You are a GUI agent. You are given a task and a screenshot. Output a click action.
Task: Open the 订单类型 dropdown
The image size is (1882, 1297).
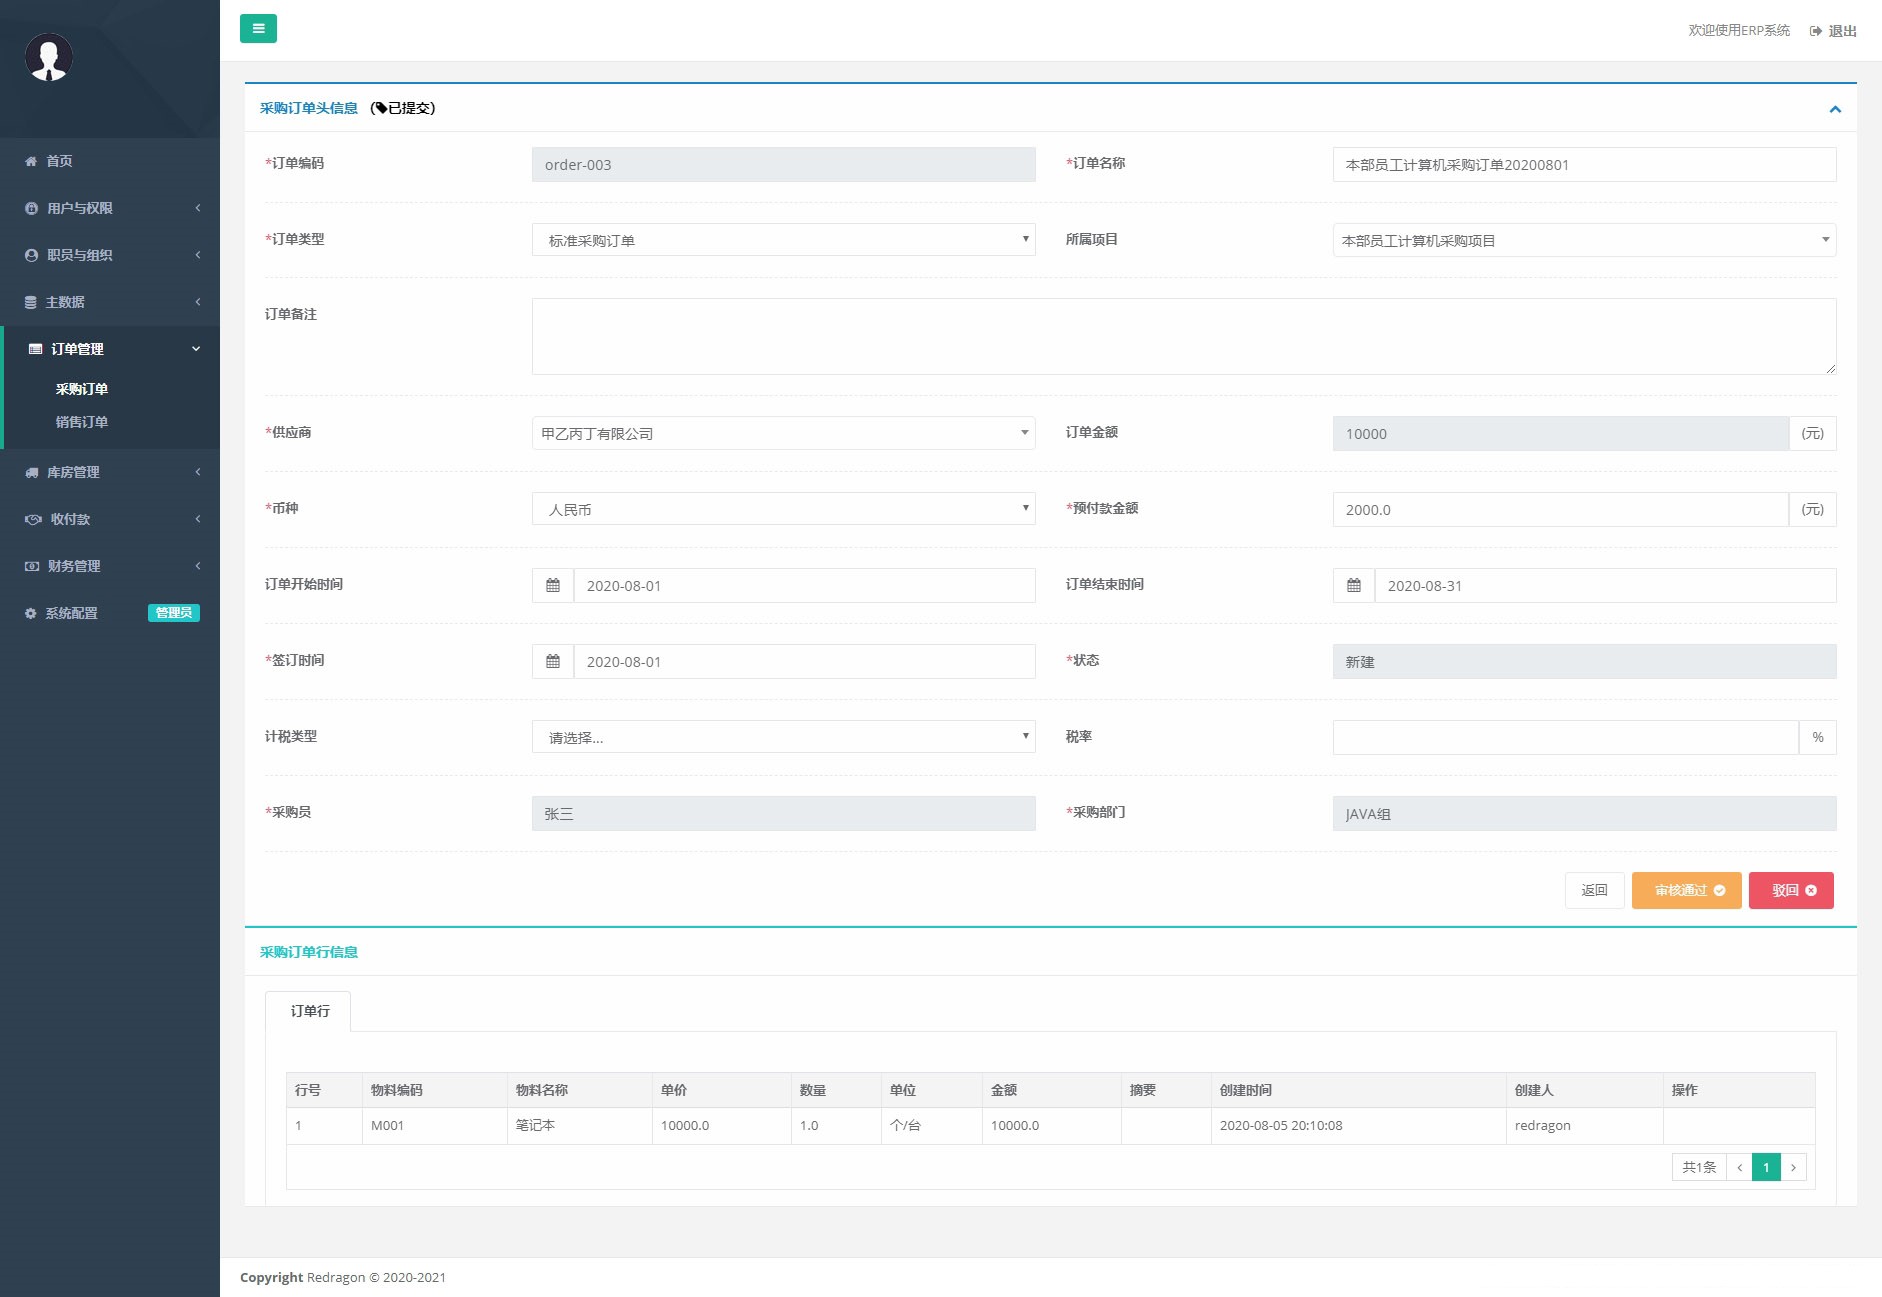tap(783, 240)
